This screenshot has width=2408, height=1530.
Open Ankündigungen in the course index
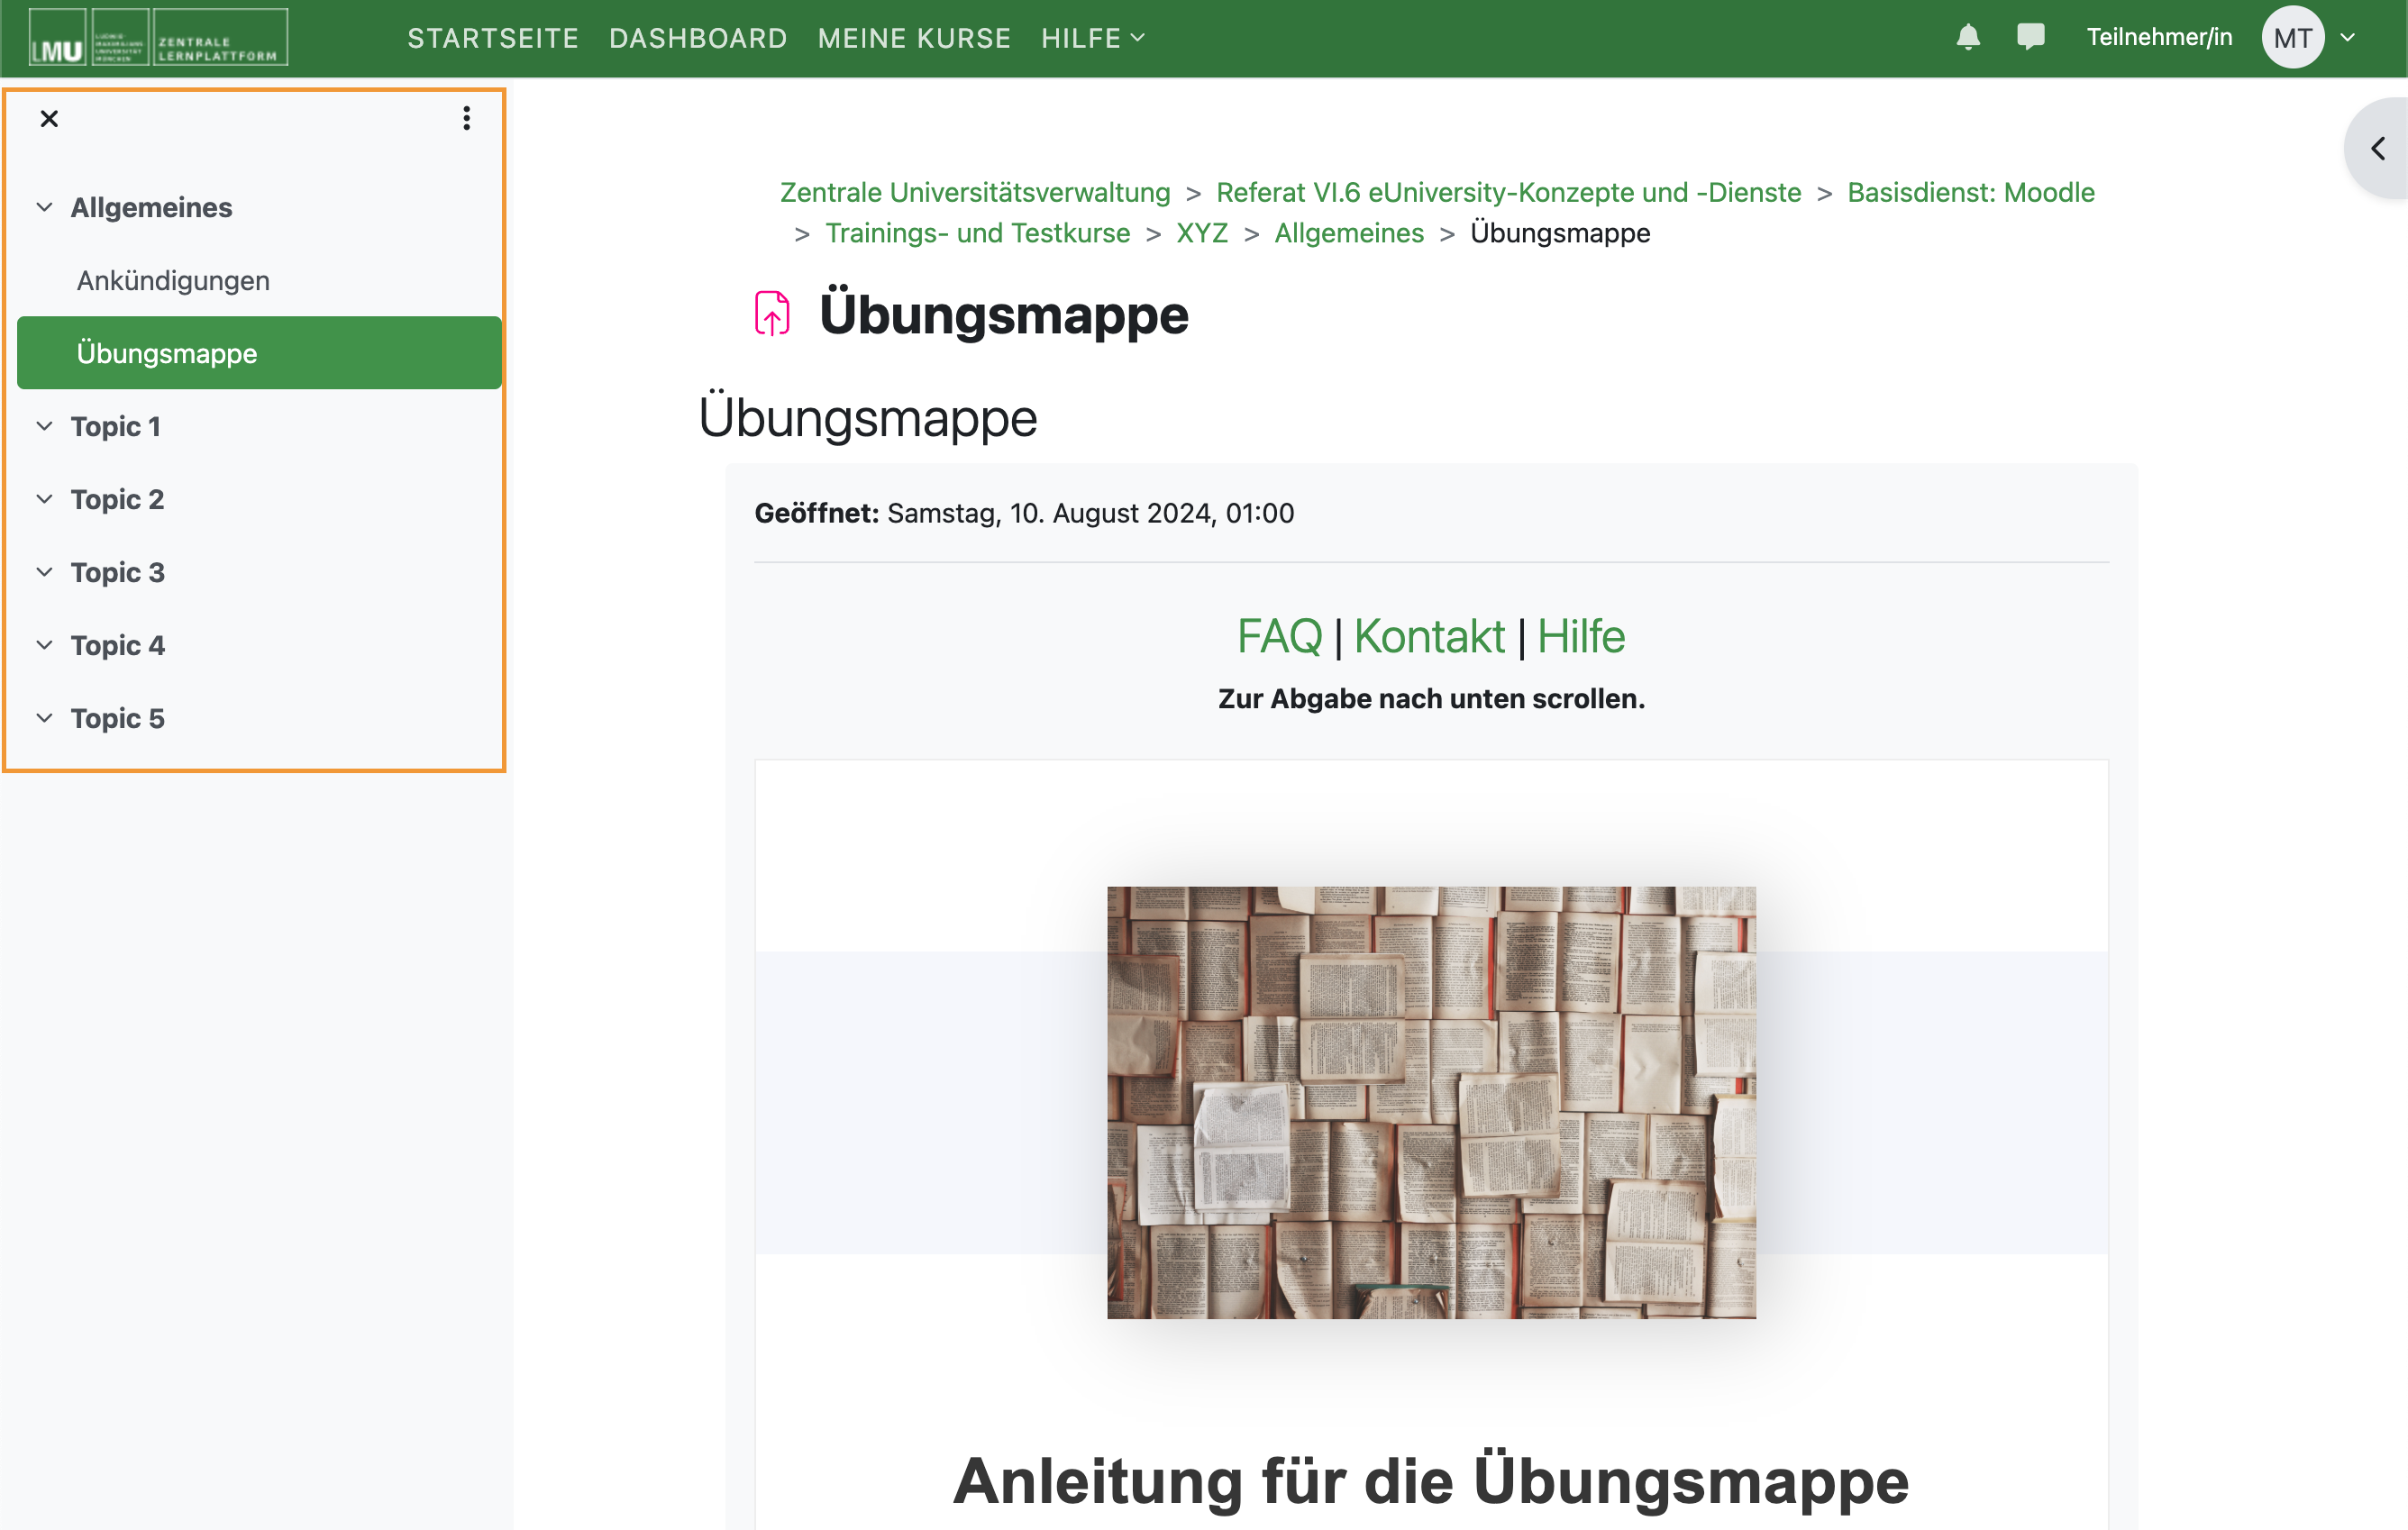[173, 281]
